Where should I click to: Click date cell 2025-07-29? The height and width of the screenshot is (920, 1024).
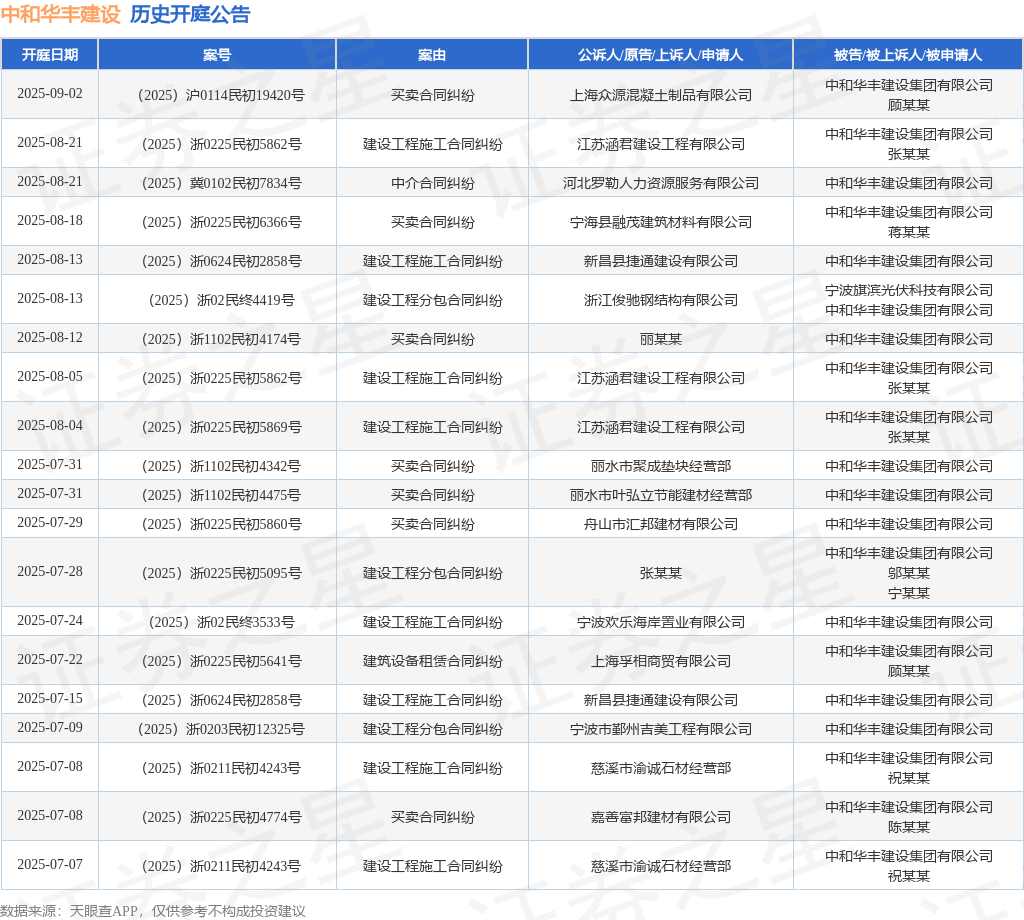click(x=50, y=522)
